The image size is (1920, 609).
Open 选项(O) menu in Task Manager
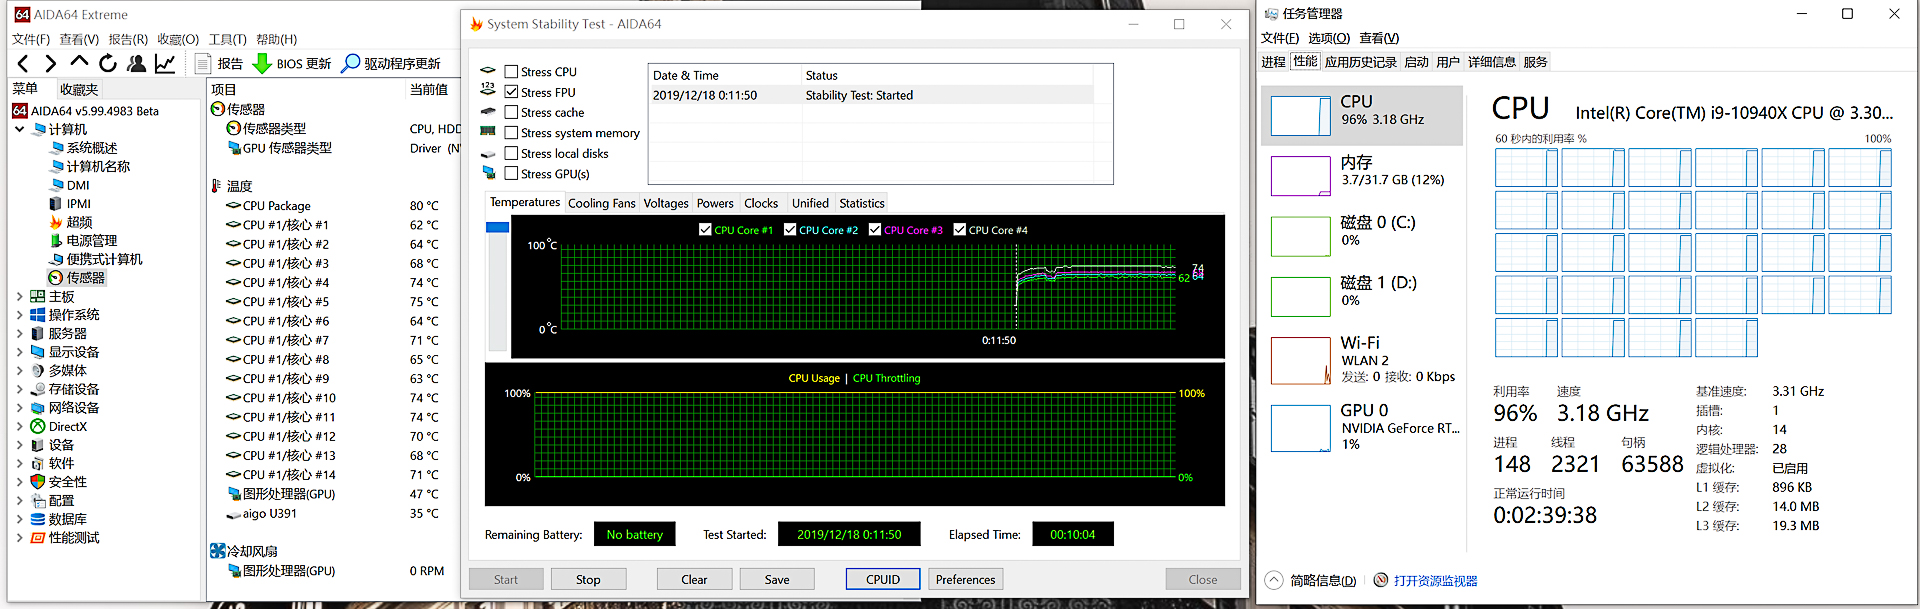tap(1329, 38)
